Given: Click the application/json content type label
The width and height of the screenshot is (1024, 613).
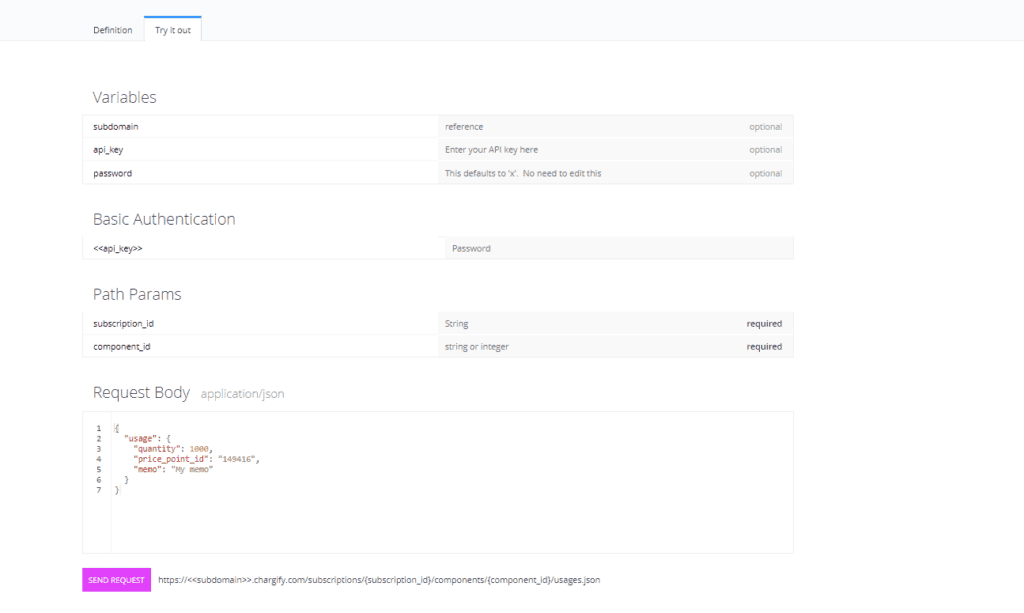Looking at the screenshot, I should (x=242, y=394).
